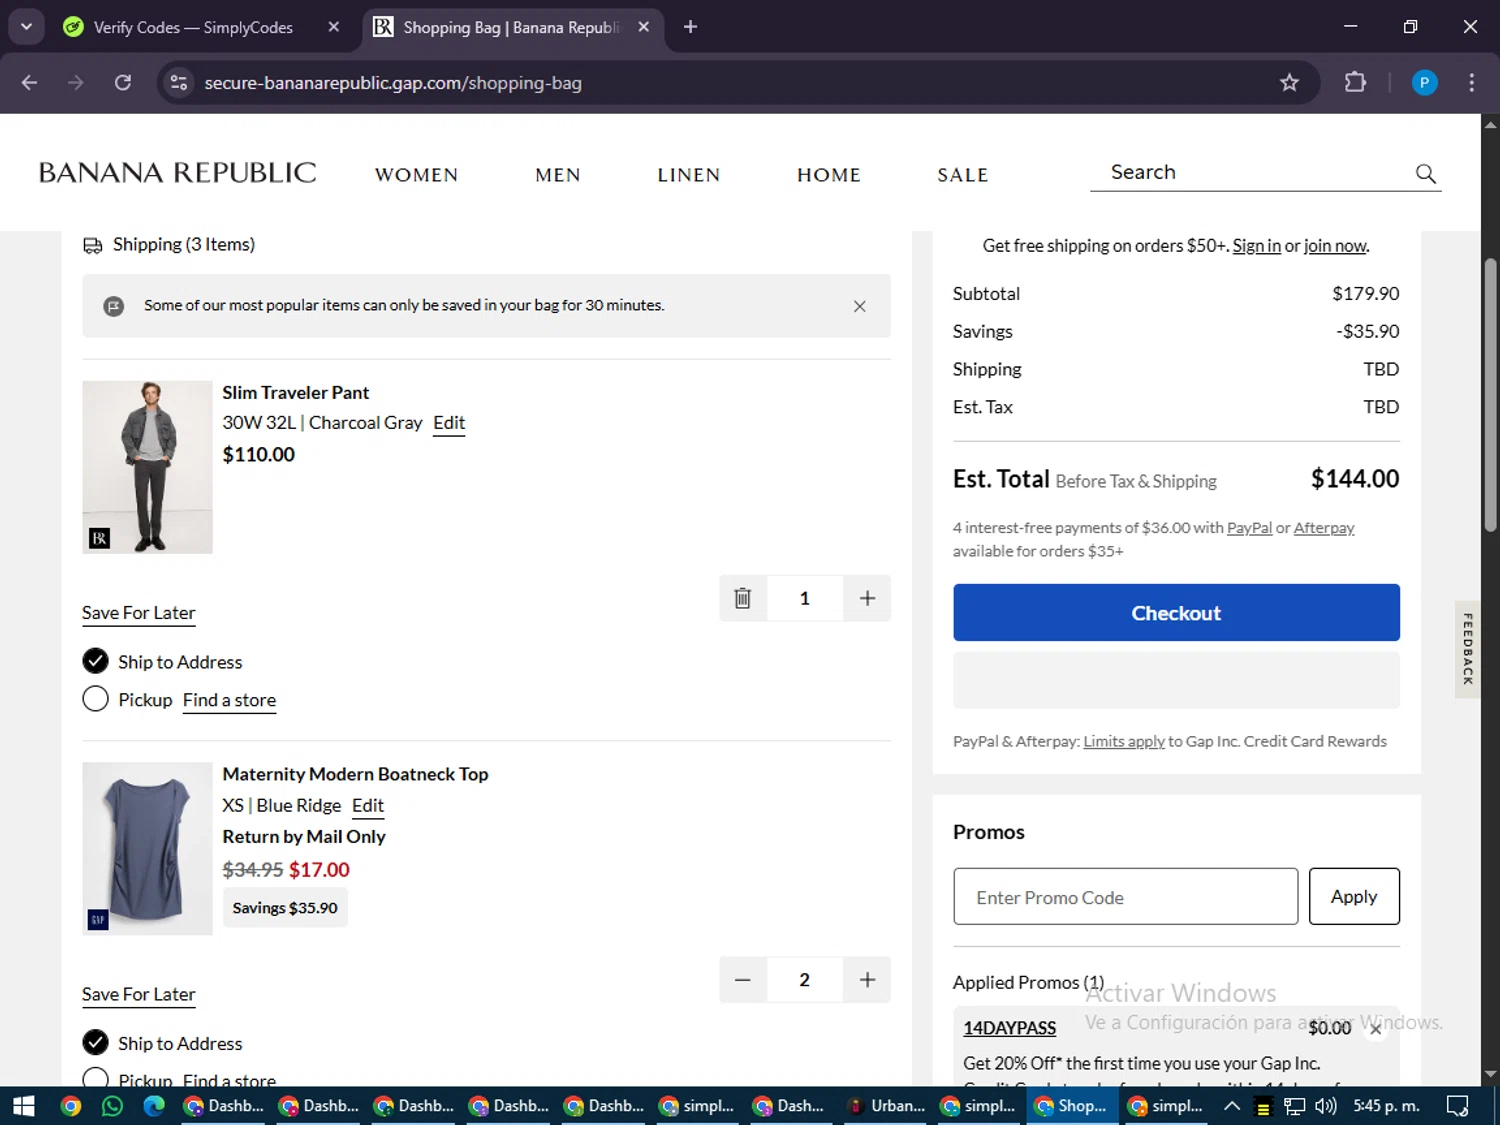Remove the 14DAYPASS applied promo

pos(1376,1029)
